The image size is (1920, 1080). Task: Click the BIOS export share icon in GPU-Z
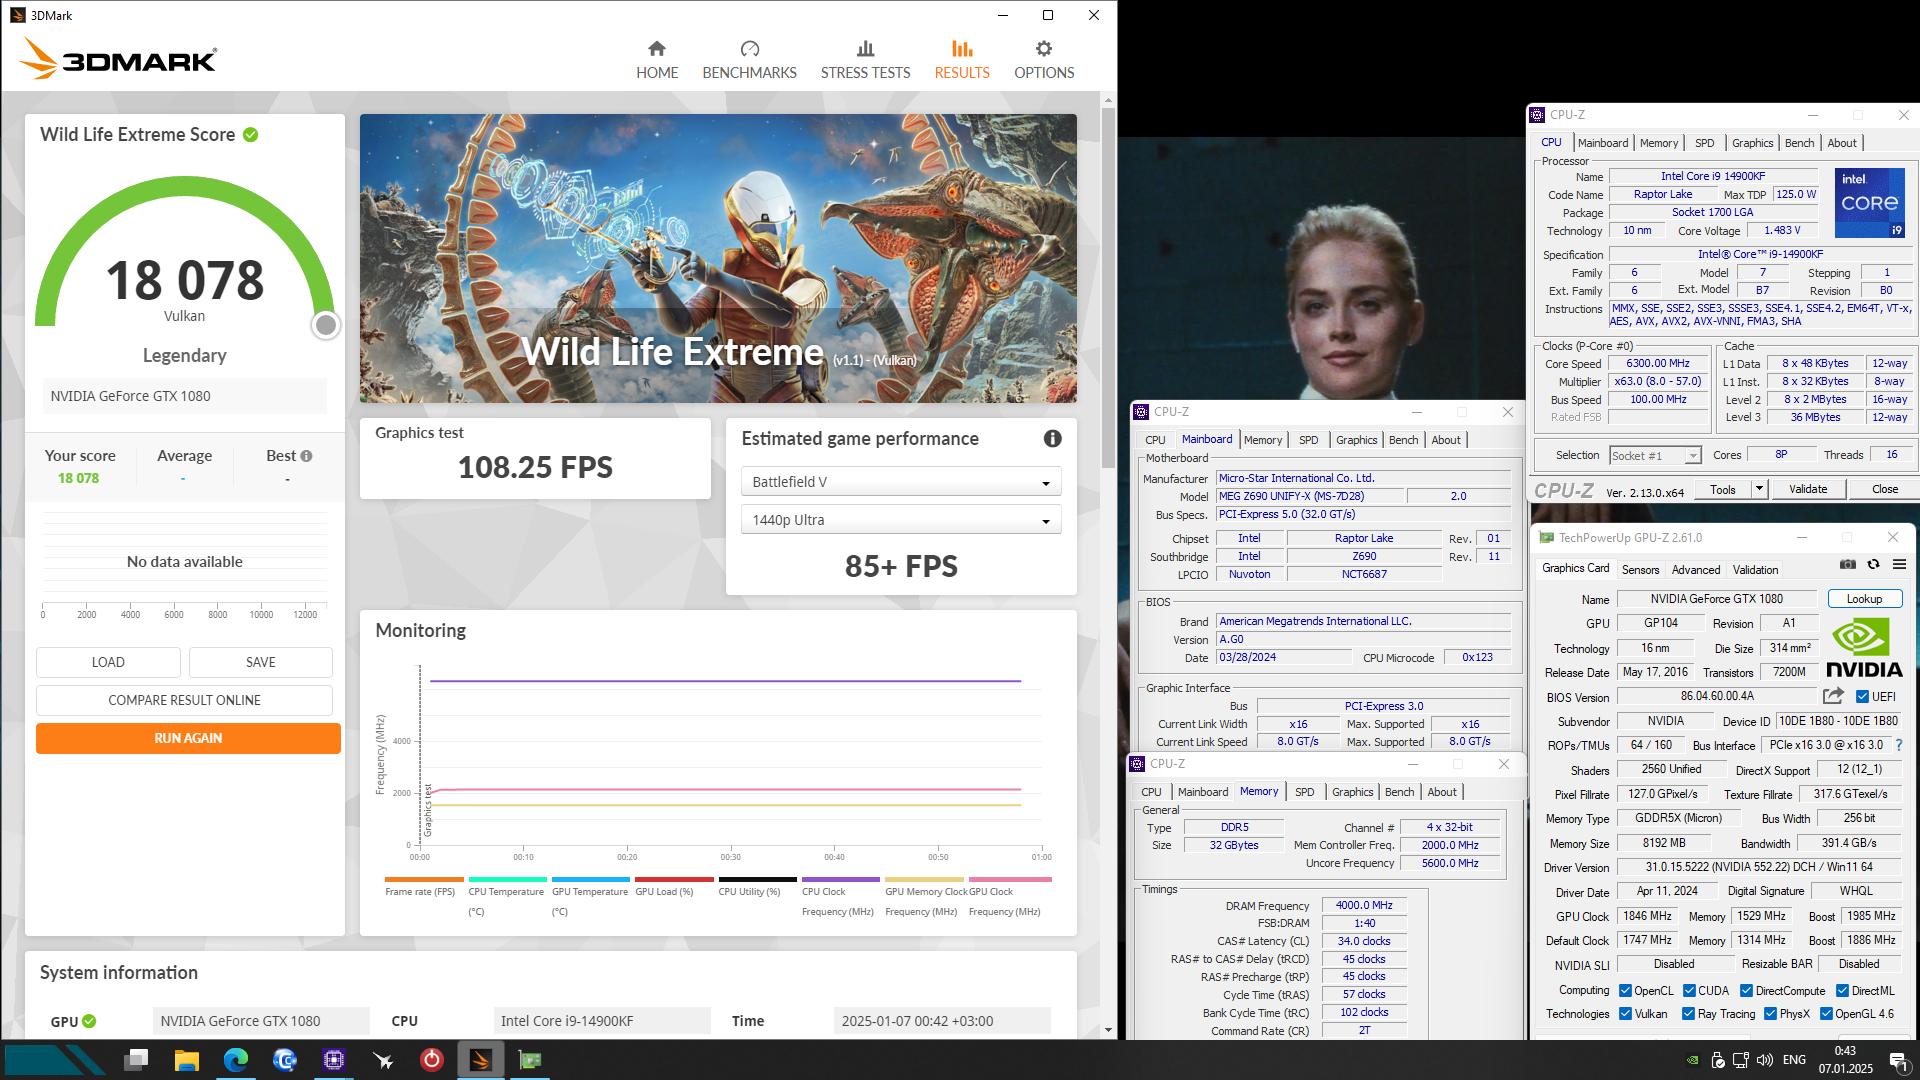(x=1833, y=696)
